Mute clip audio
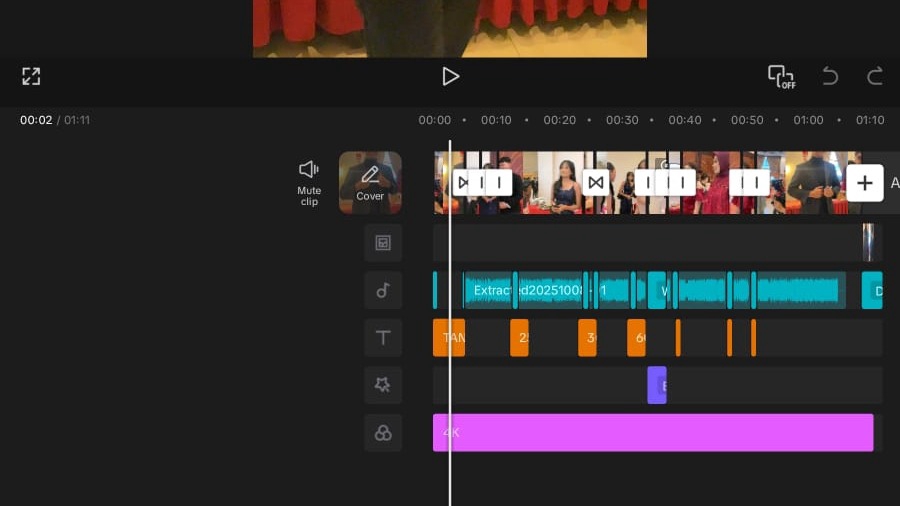Image resolution: width=900 pixels, height=506 pixels. [x=309, y=183]
